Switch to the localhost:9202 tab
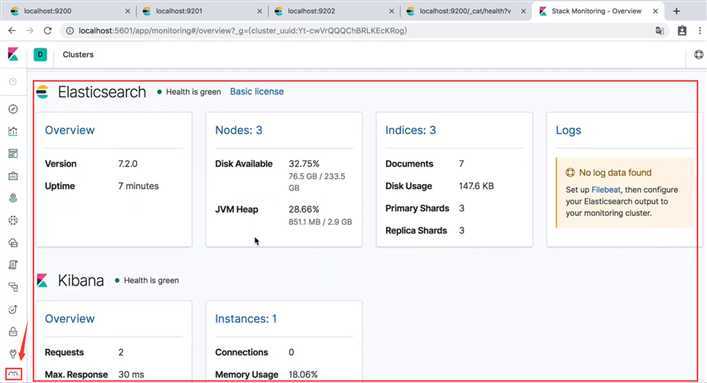The height and width of the screenshot is (383, 707). 333,11
